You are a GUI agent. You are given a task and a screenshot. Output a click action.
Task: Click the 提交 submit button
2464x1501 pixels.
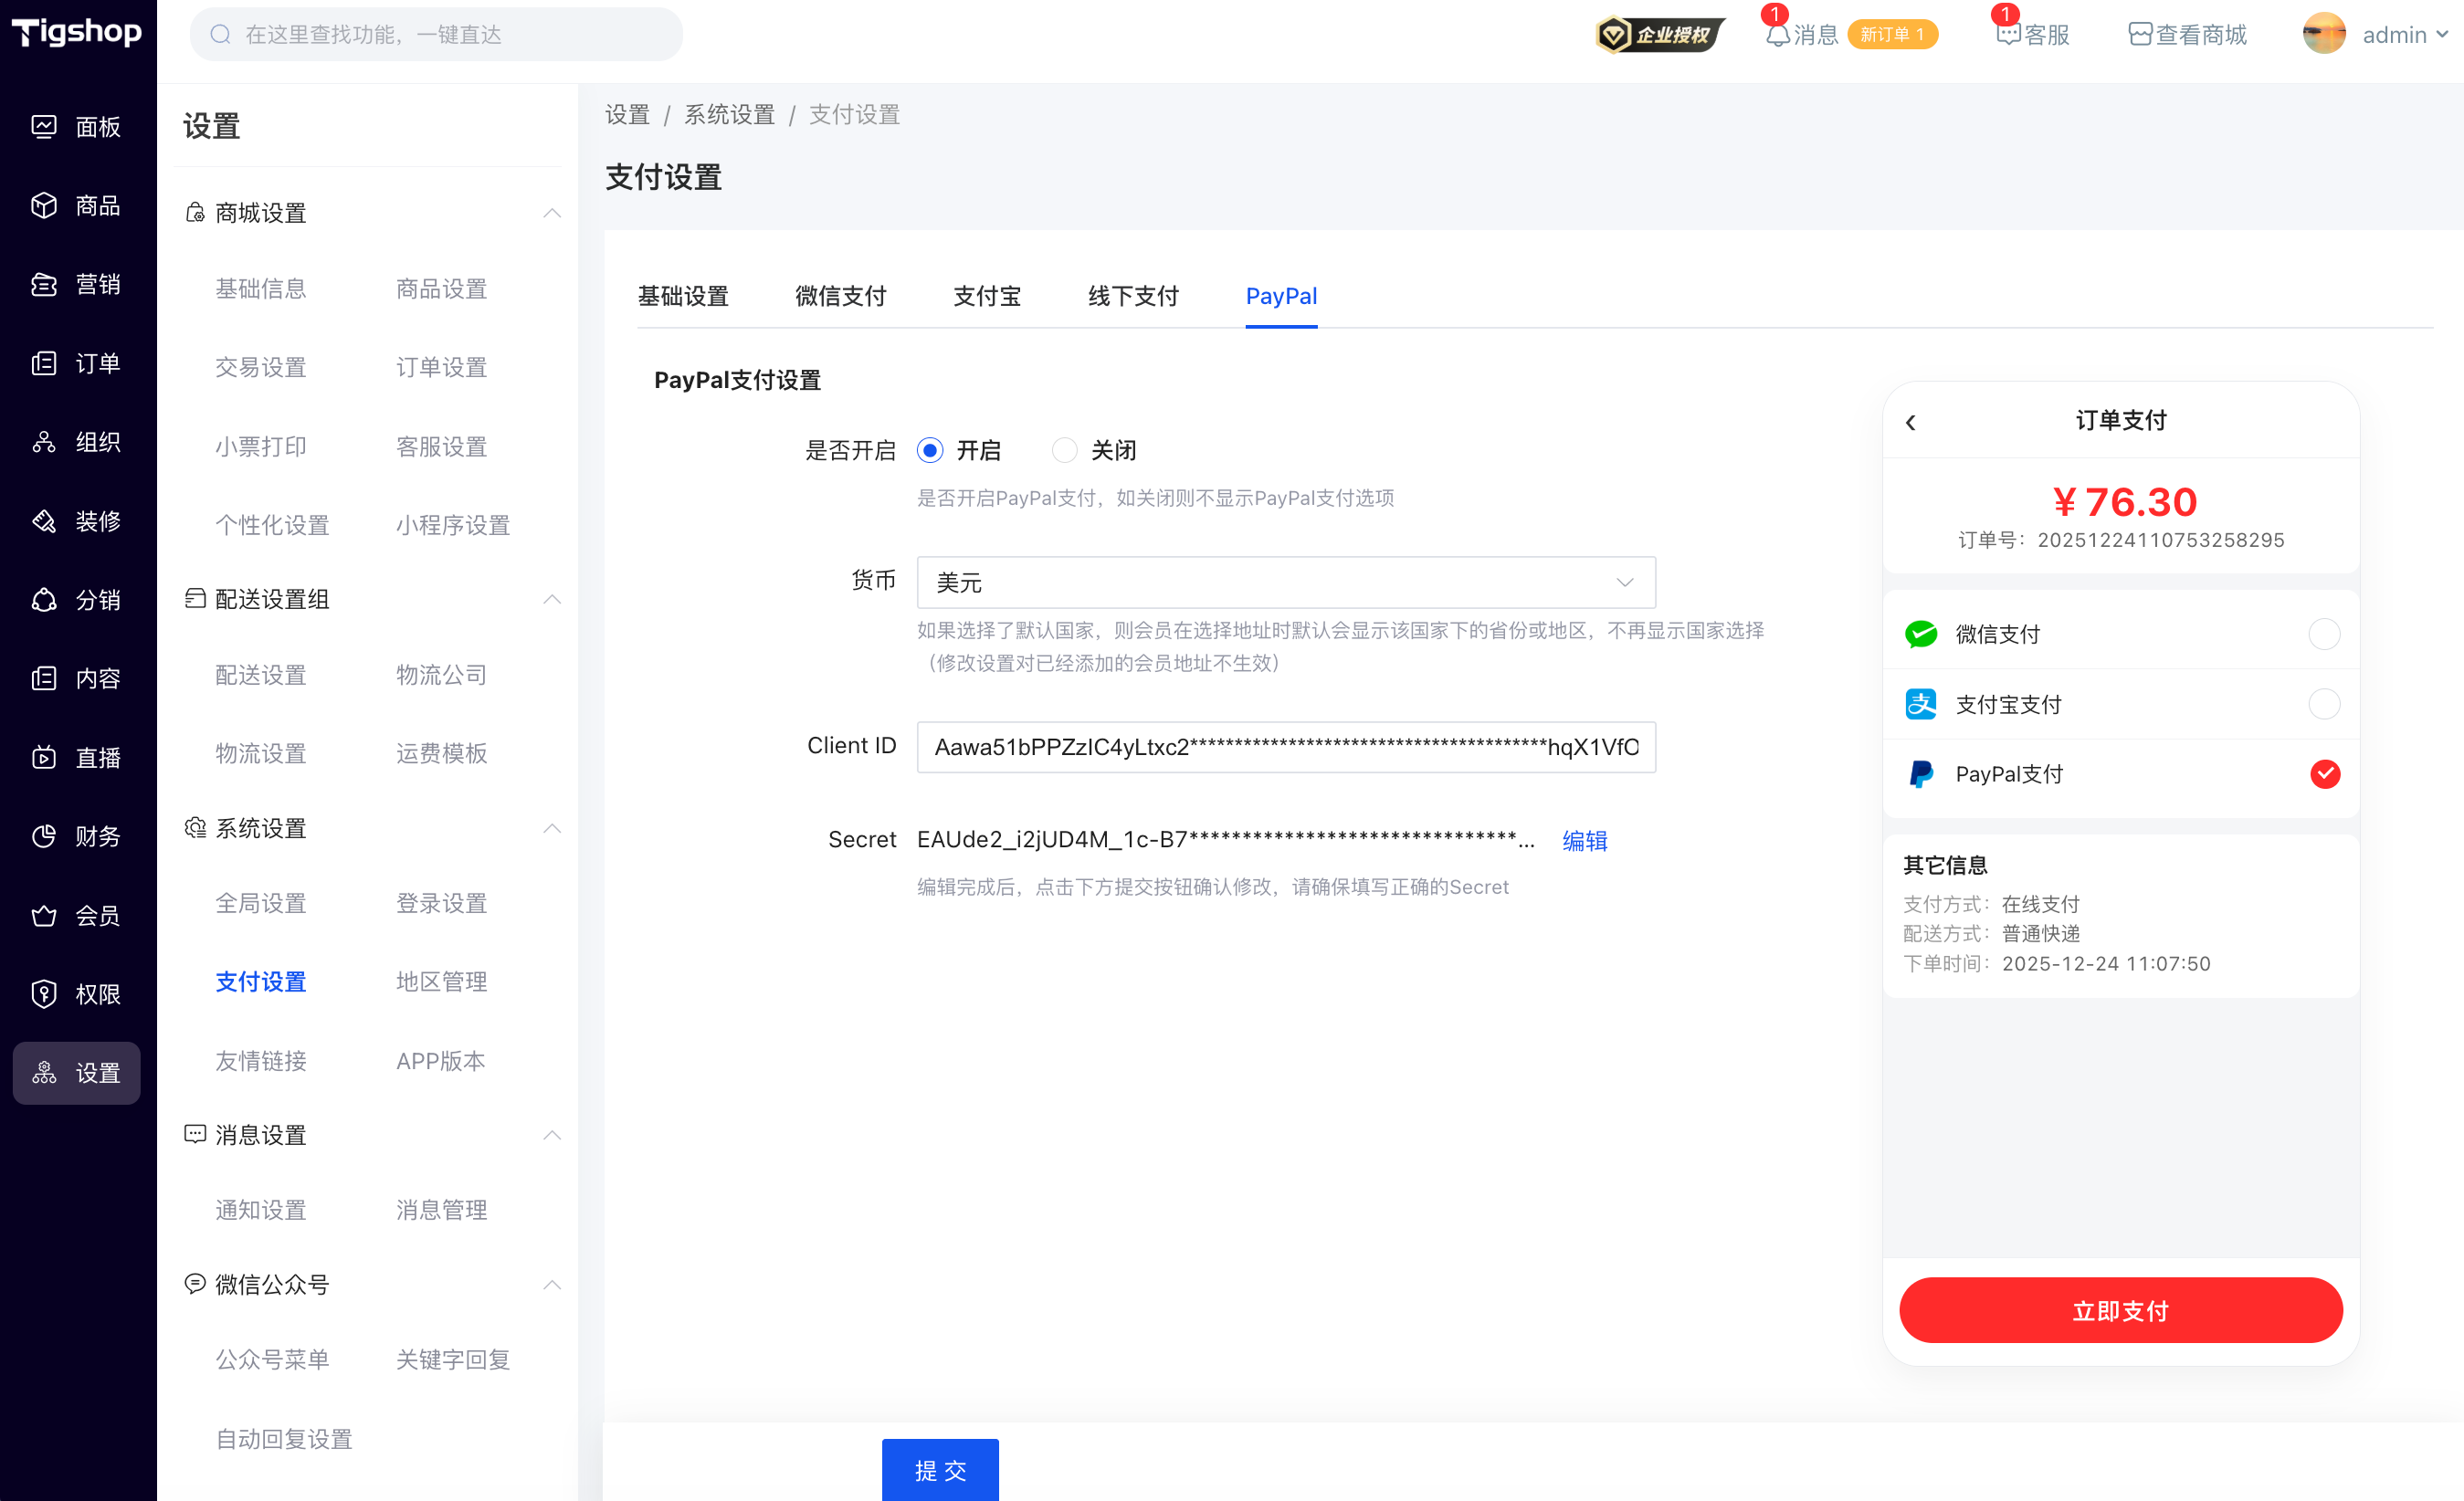[x=940, y=1470]
